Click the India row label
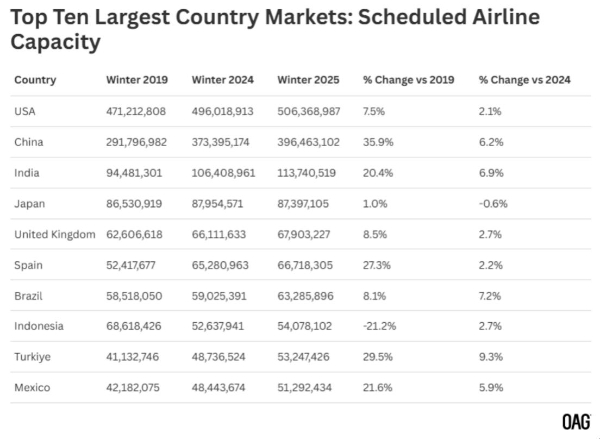Screen dimensions: 600x440 click(x=28, y=174)
